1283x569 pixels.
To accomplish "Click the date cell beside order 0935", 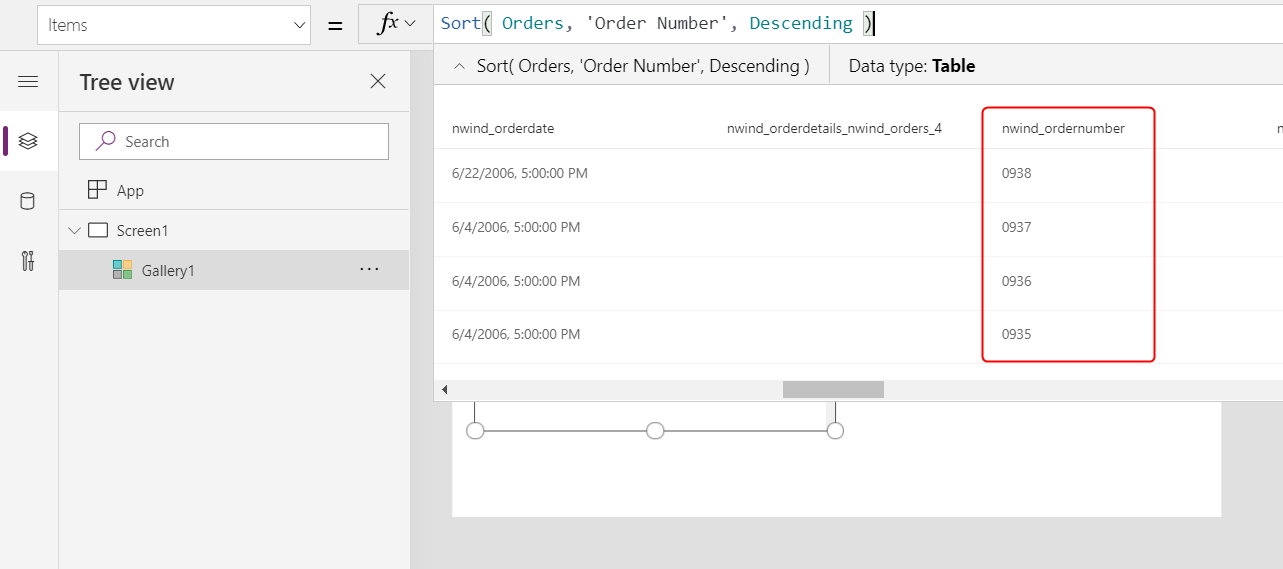I will tap(516, 334).
